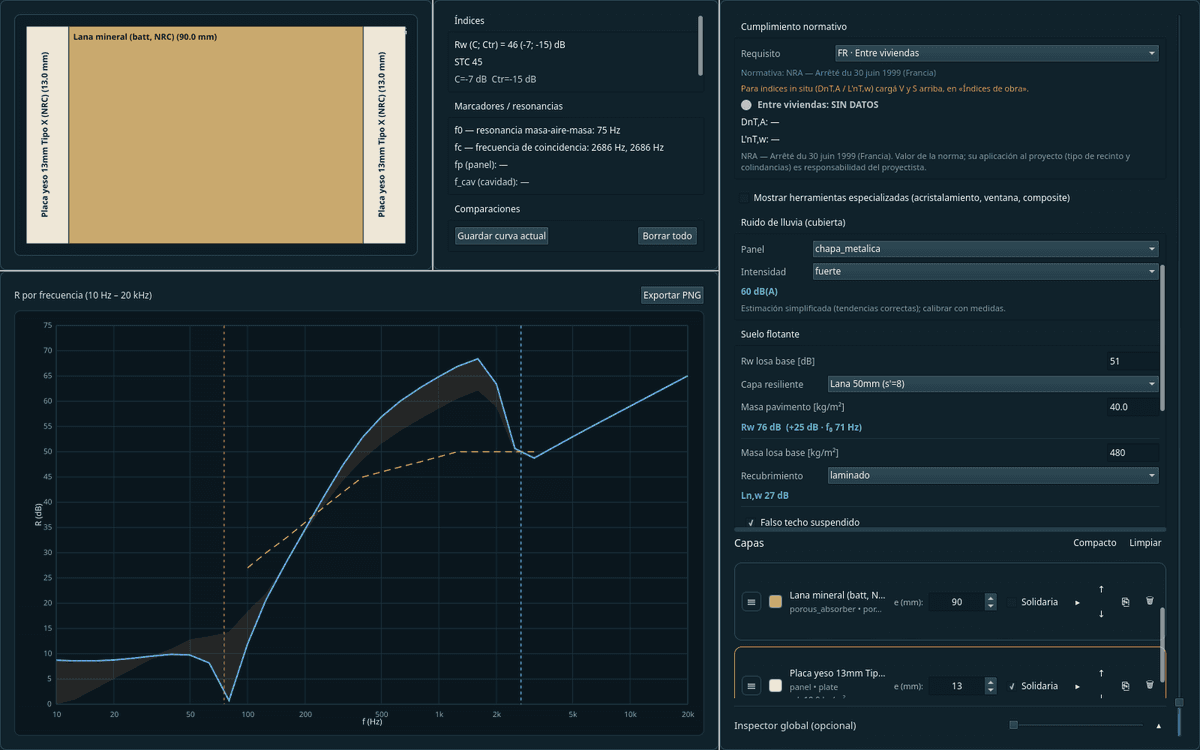Click the Rw losa base input field
Image resolution: width=1200 pixels, height=750 pixels.
click(1133, 361)
